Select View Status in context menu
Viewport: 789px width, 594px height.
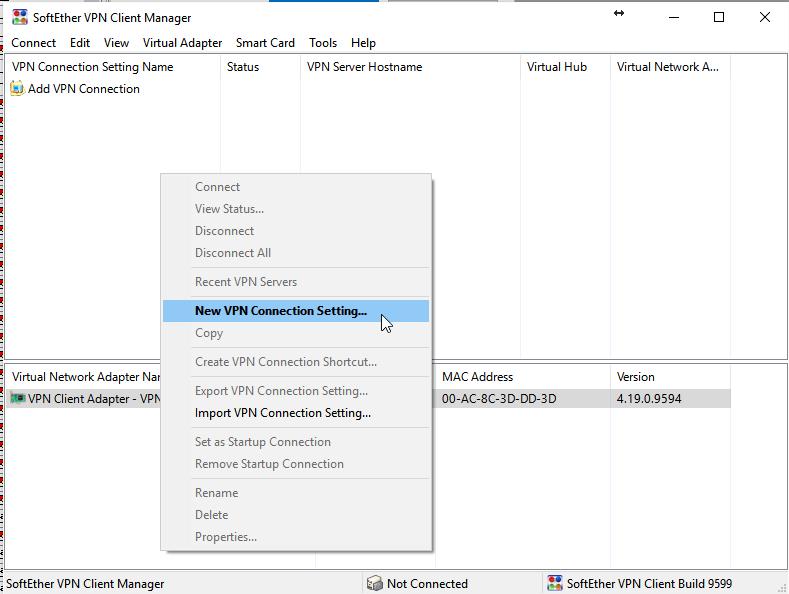296,209
